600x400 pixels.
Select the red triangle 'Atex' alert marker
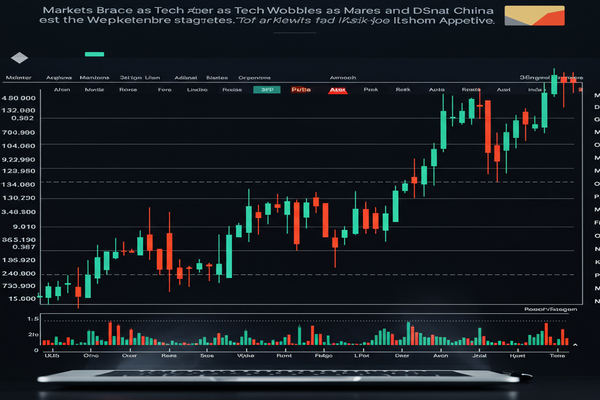[x=338, y=90]
